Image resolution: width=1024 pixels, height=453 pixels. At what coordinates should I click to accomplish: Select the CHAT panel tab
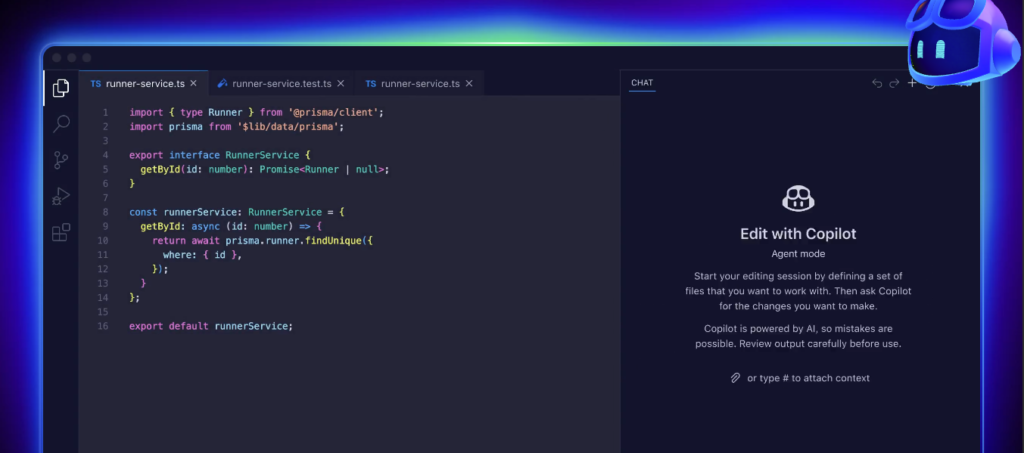click(x=642, y=83)
